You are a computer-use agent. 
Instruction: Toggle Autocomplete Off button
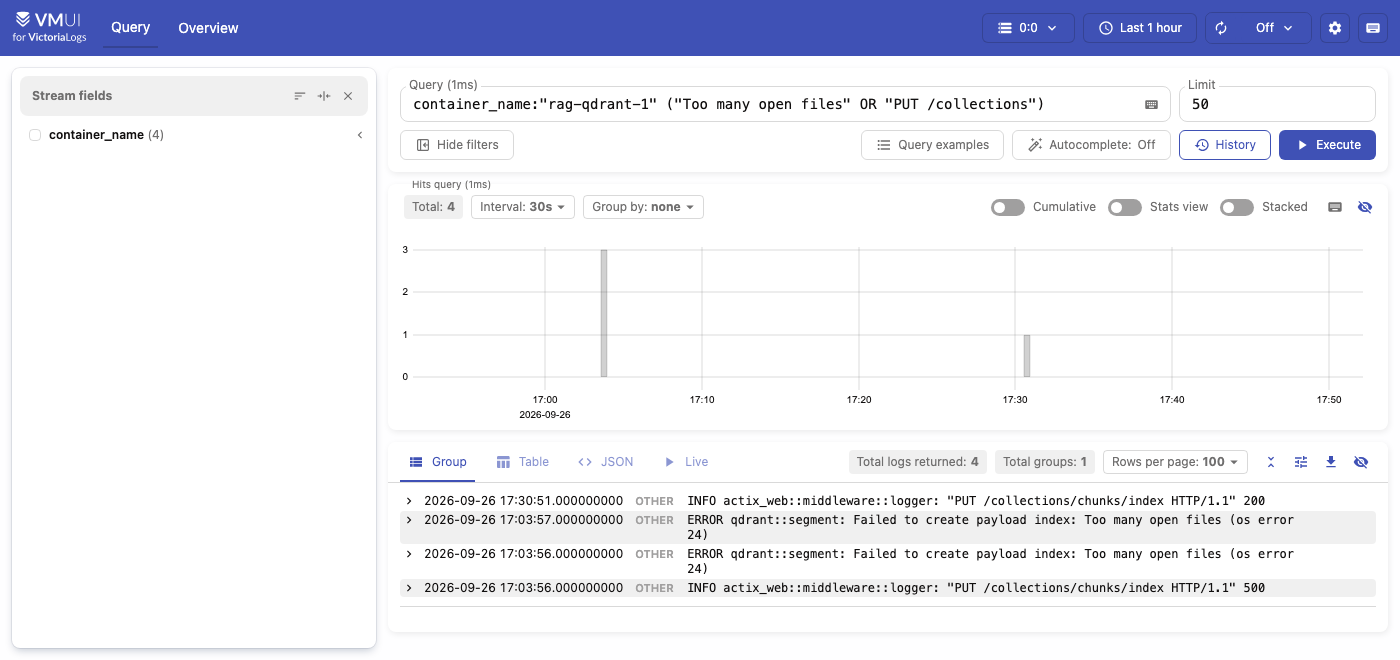1091,145
